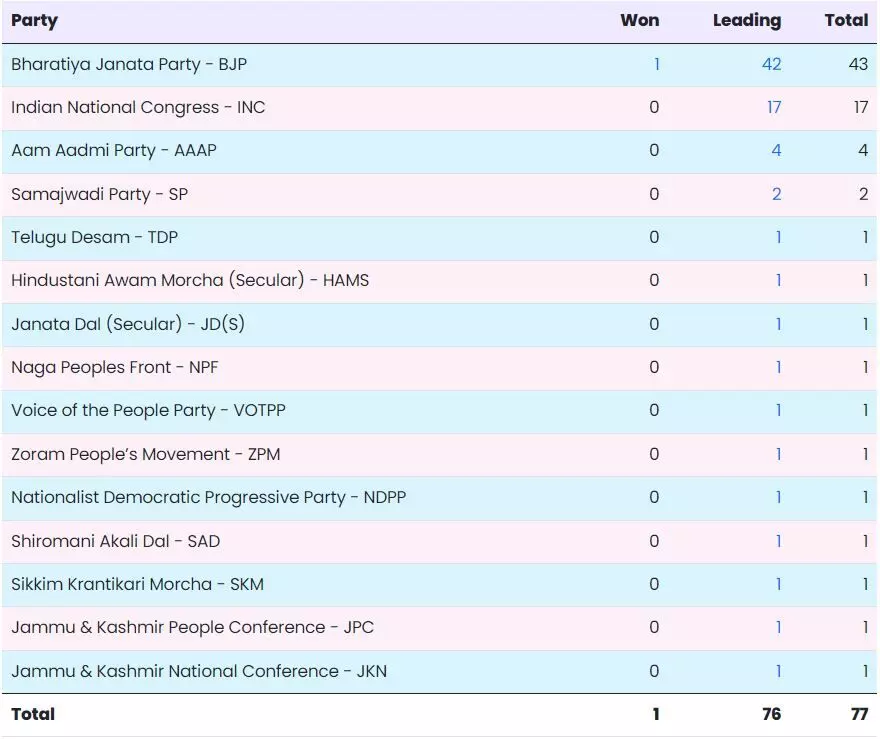
Task: Select Aam Aadmi Party - AAAP name
Action: (x=114, y=150)
